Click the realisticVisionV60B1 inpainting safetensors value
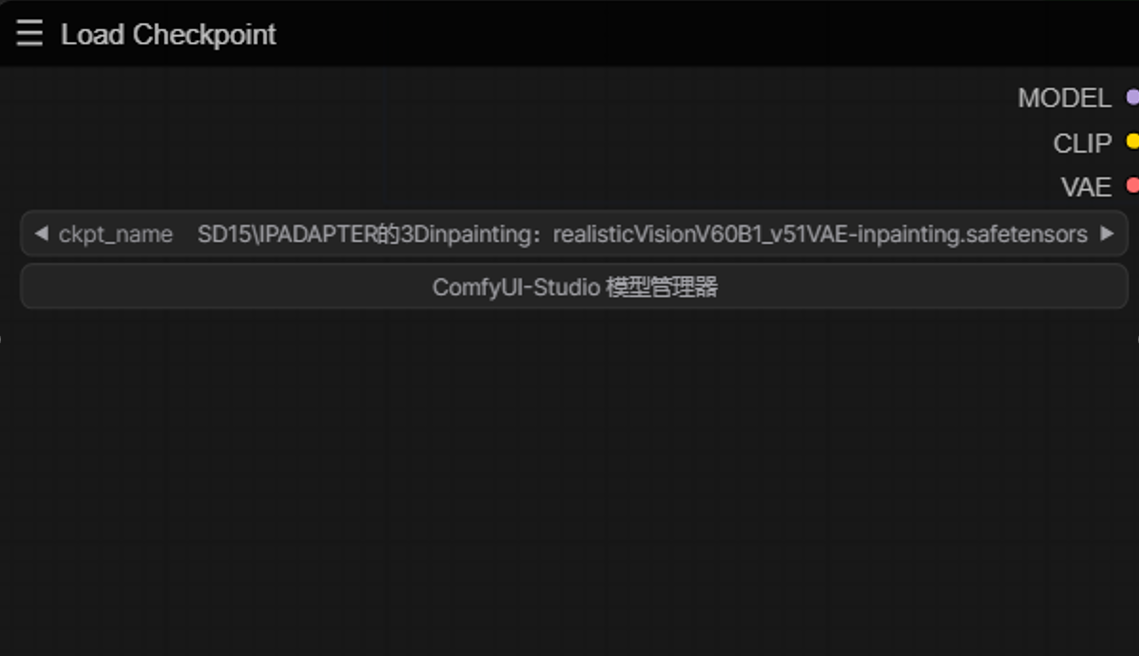Screen dimensions: 1139x656 point(820,234)
